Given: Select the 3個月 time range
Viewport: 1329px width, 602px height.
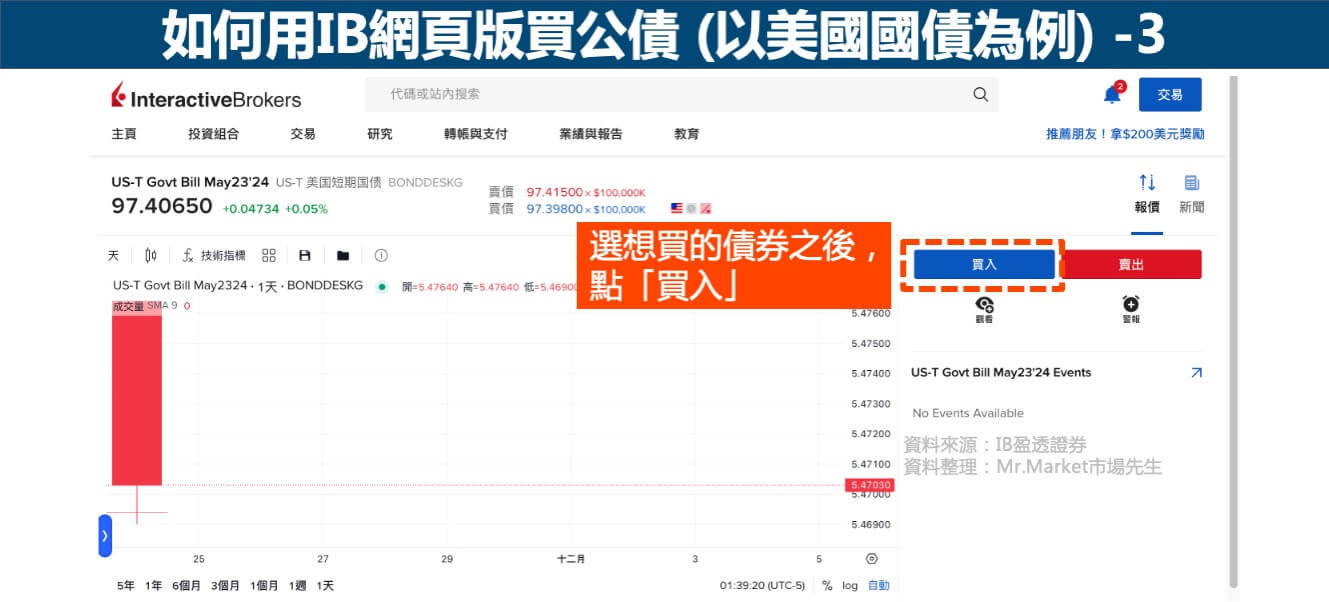Looking at the screenshot, I should click(225, 585).
